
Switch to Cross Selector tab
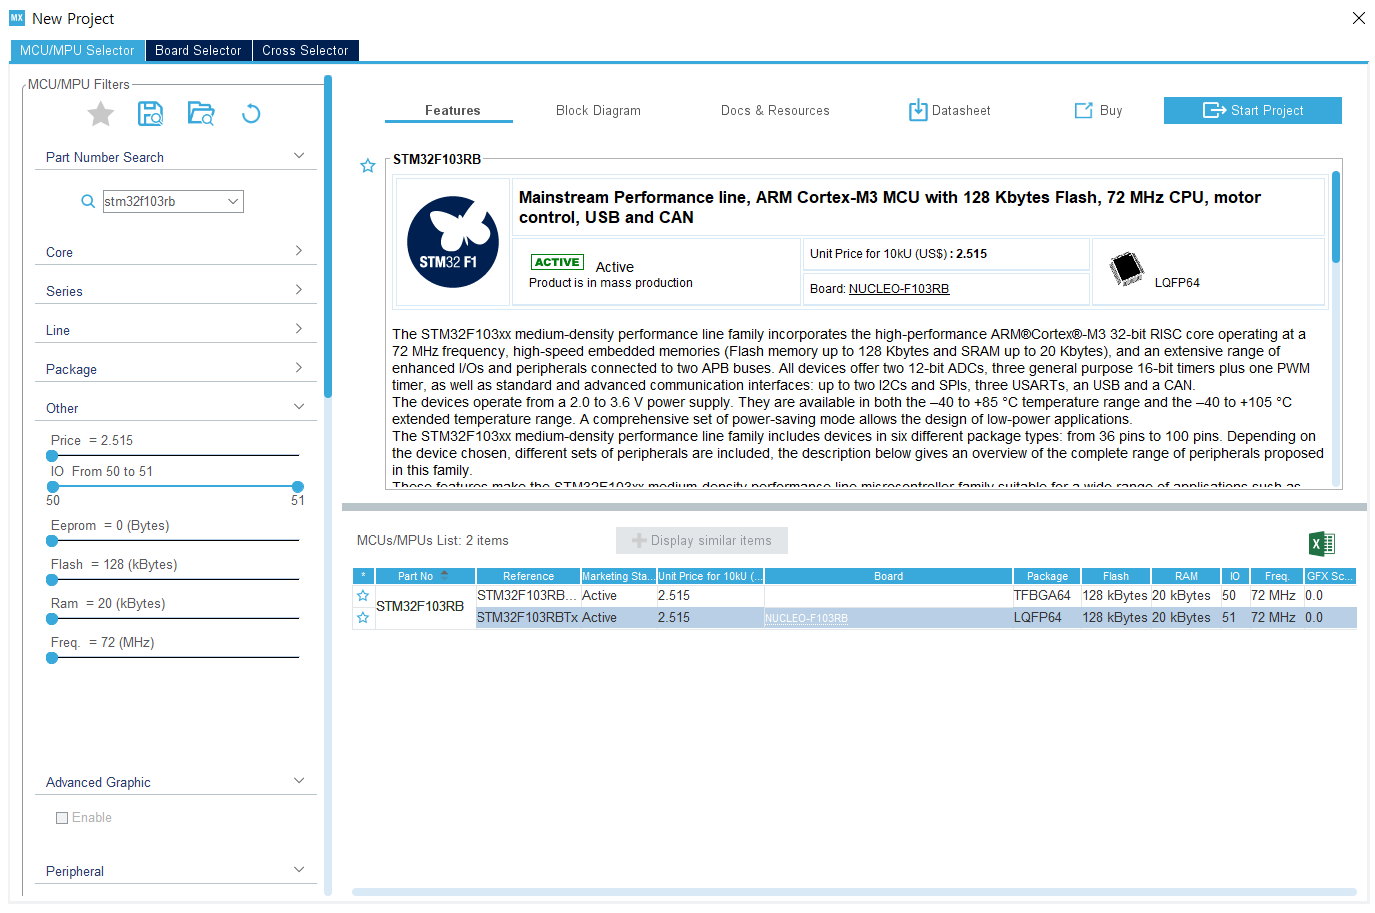(305, 50)
